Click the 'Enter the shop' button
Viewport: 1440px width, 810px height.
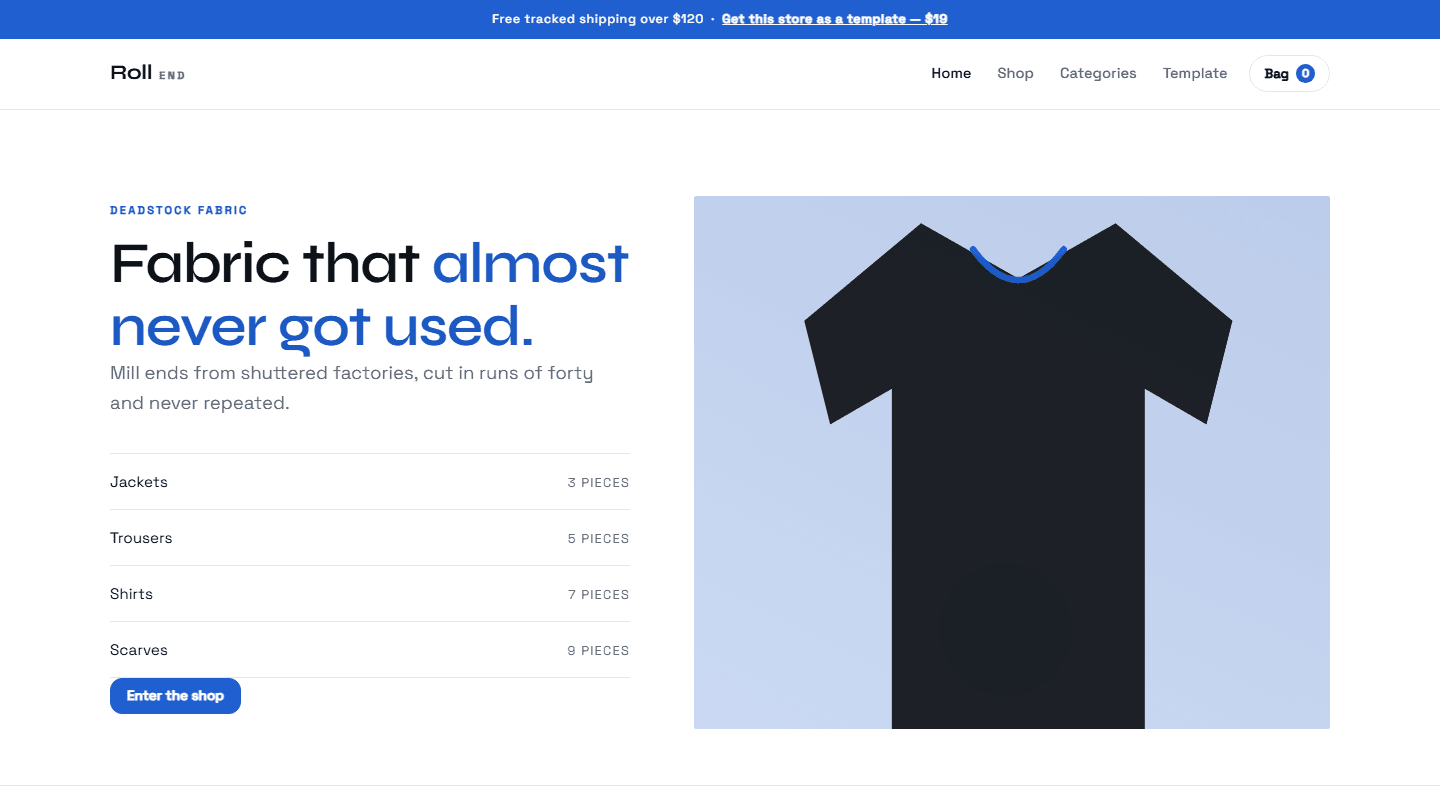175,696
